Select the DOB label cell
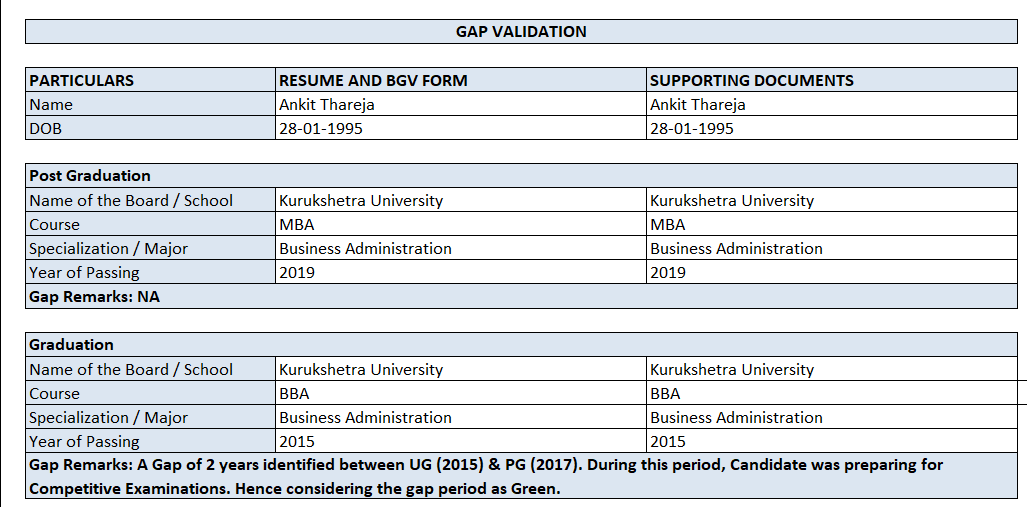The width and height of the screenshot is (1027, 507). (x=151, y=128)
